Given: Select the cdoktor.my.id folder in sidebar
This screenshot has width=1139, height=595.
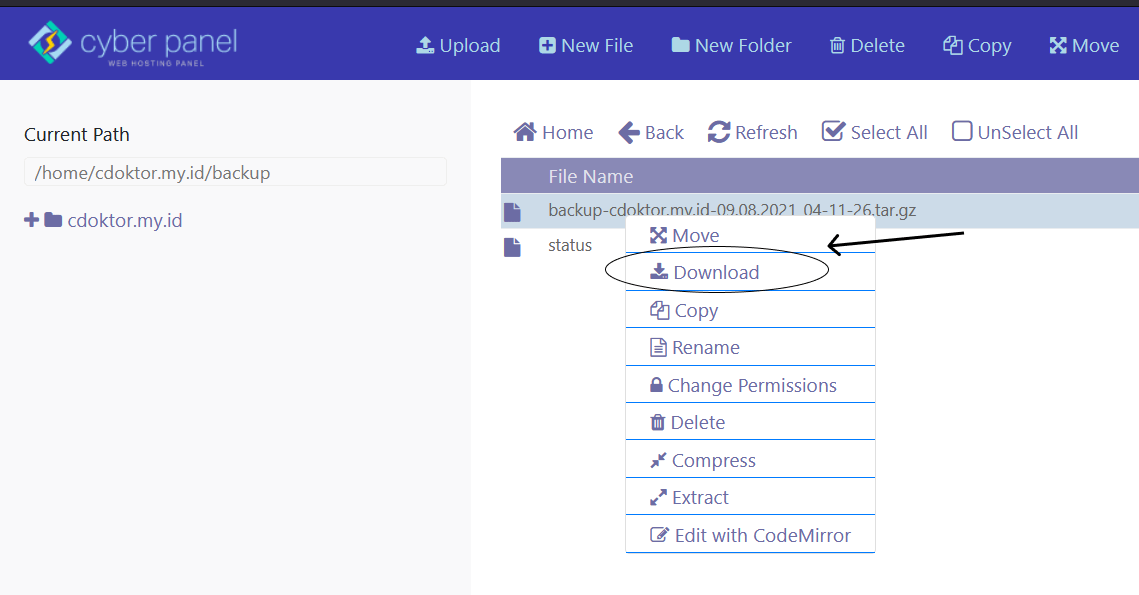Looking at the screenshot, I should pyautogui.click(x=124, y=220).
